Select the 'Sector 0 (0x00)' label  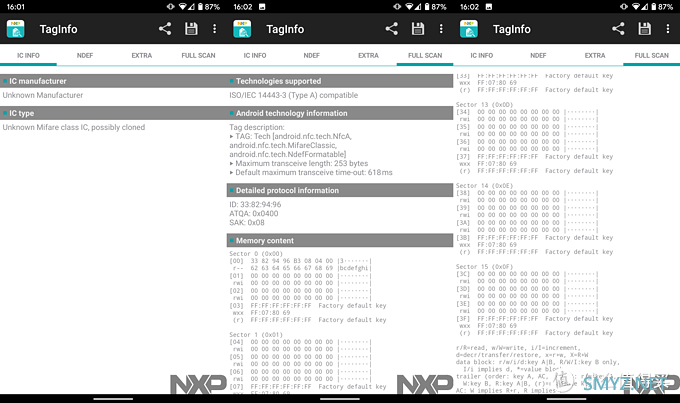(256, 254)
